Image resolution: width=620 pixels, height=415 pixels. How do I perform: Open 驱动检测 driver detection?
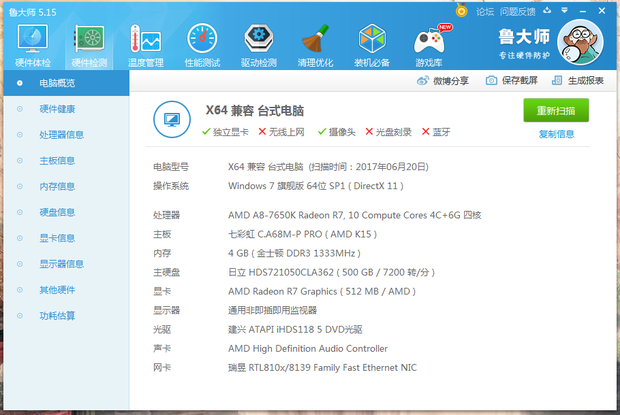coord(259,45)
